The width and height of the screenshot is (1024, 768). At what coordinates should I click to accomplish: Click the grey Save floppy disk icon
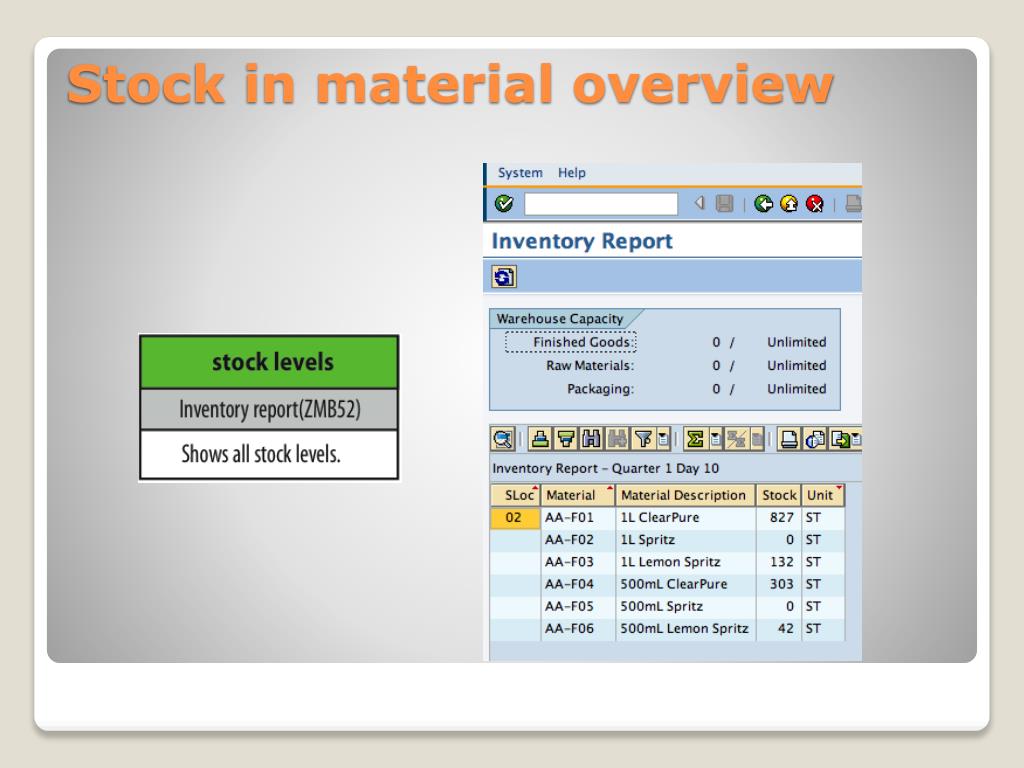point(724,204)
